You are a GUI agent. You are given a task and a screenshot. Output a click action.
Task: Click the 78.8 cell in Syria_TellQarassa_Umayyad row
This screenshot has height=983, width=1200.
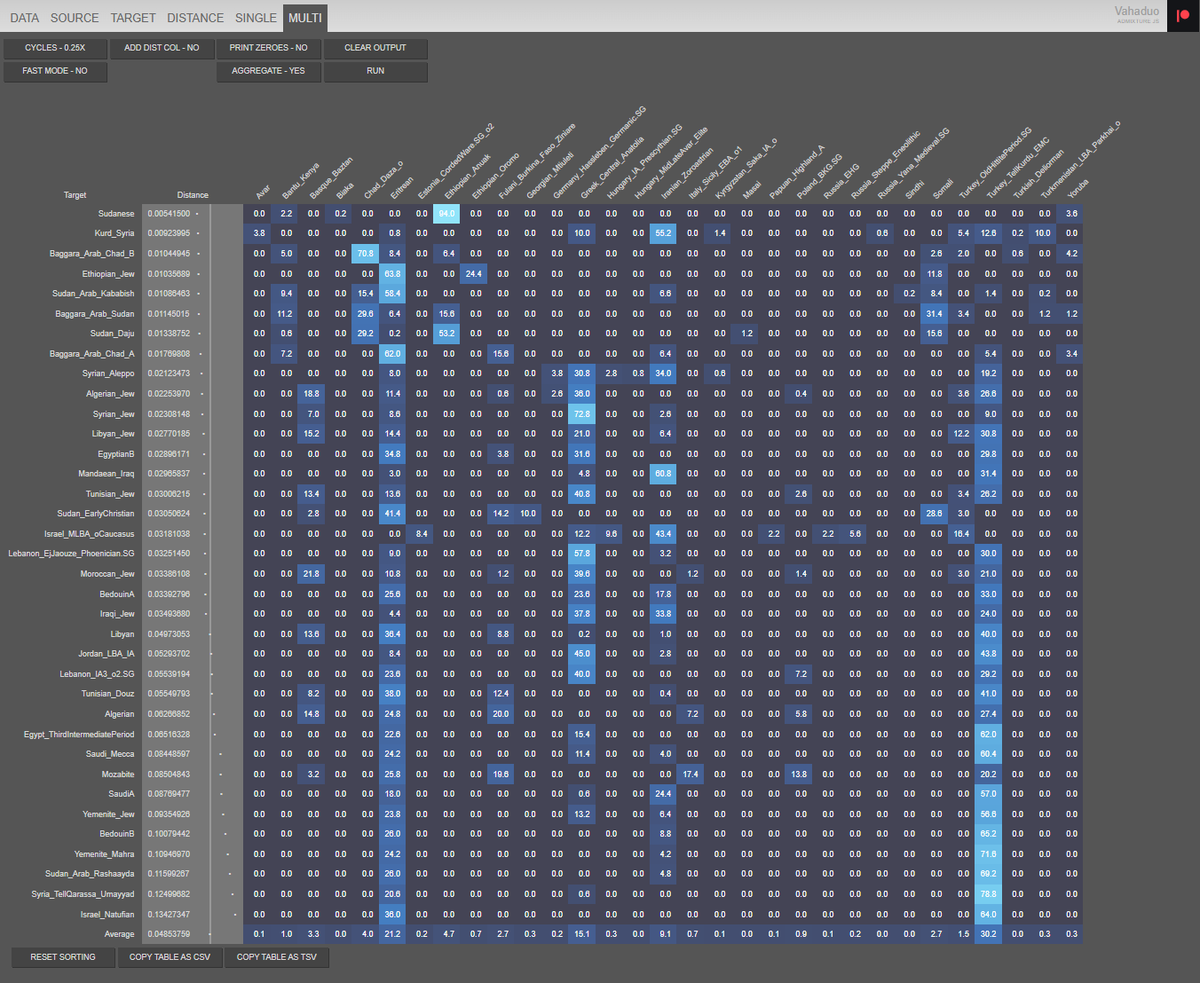click(x=988, y=894)
